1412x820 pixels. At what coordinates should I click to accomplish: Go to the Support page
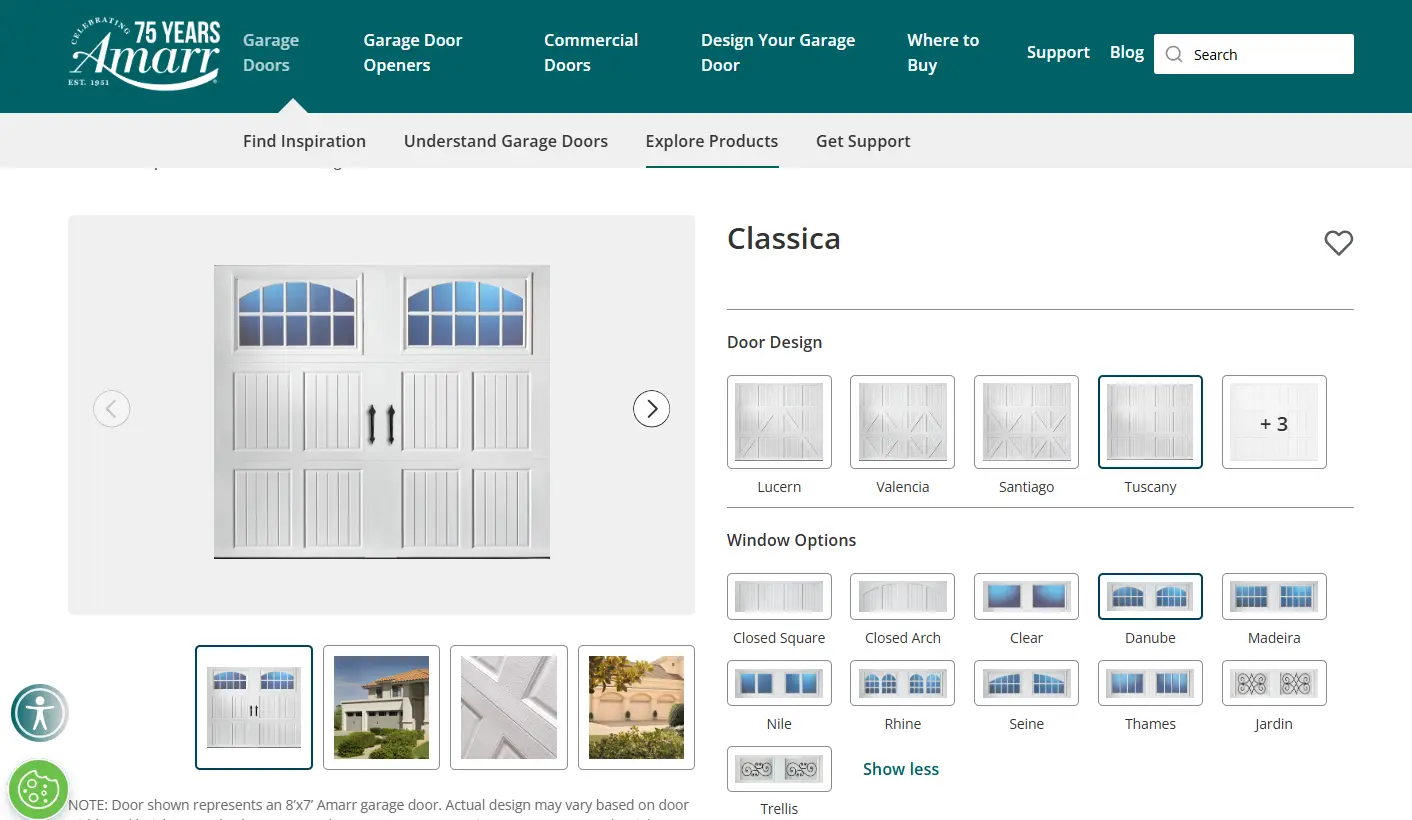pos(1058,52)
